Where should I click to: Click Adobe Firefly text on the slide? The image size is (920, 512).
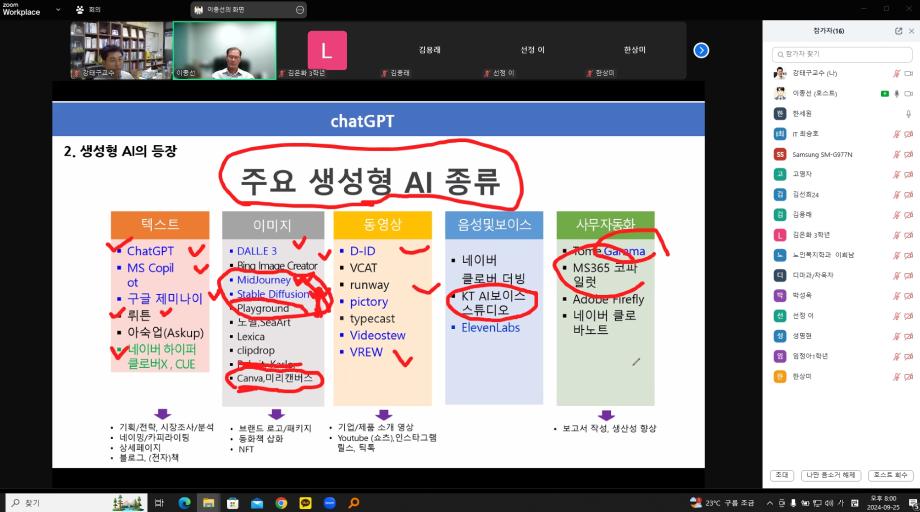(x=608, y=299)
